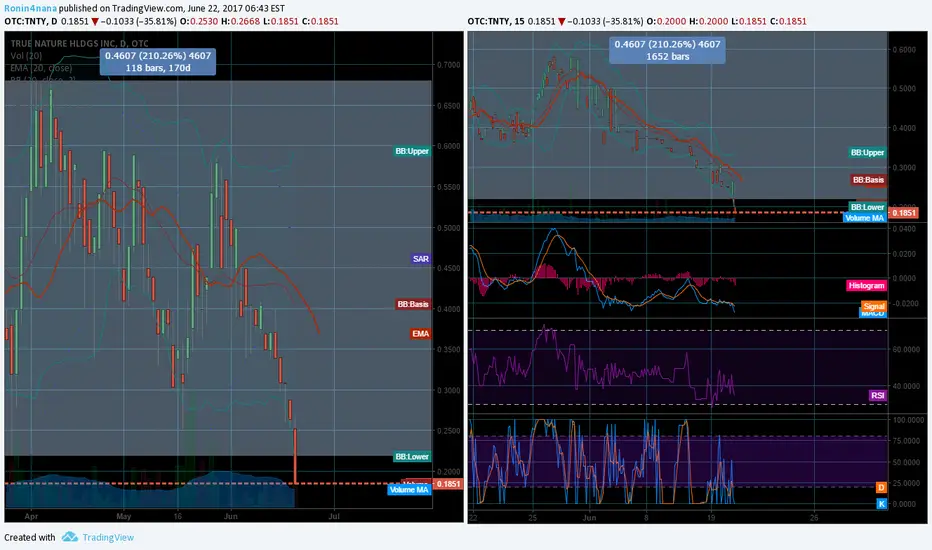Click the 0.4500 price axis label on daily chart

tap(449, 268)
